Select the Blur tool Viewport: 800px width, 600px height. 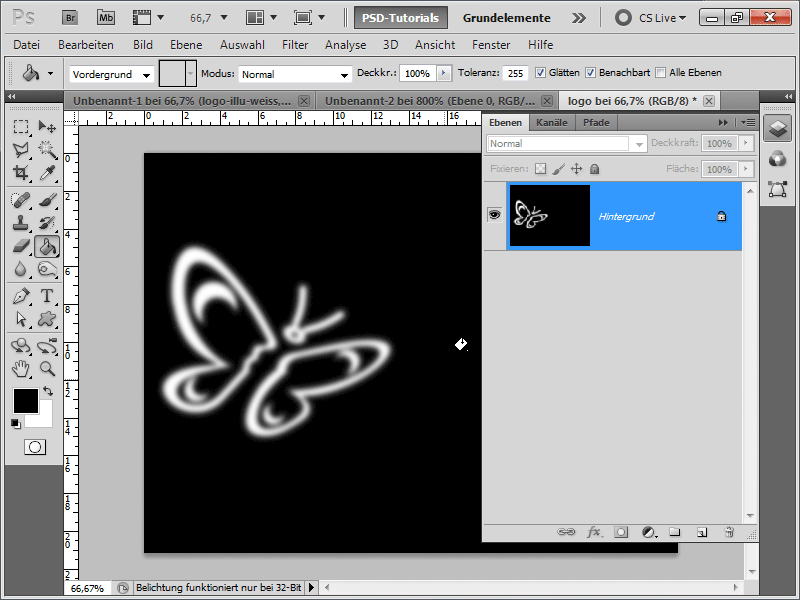pyautogui.click(x=21, y=269)
